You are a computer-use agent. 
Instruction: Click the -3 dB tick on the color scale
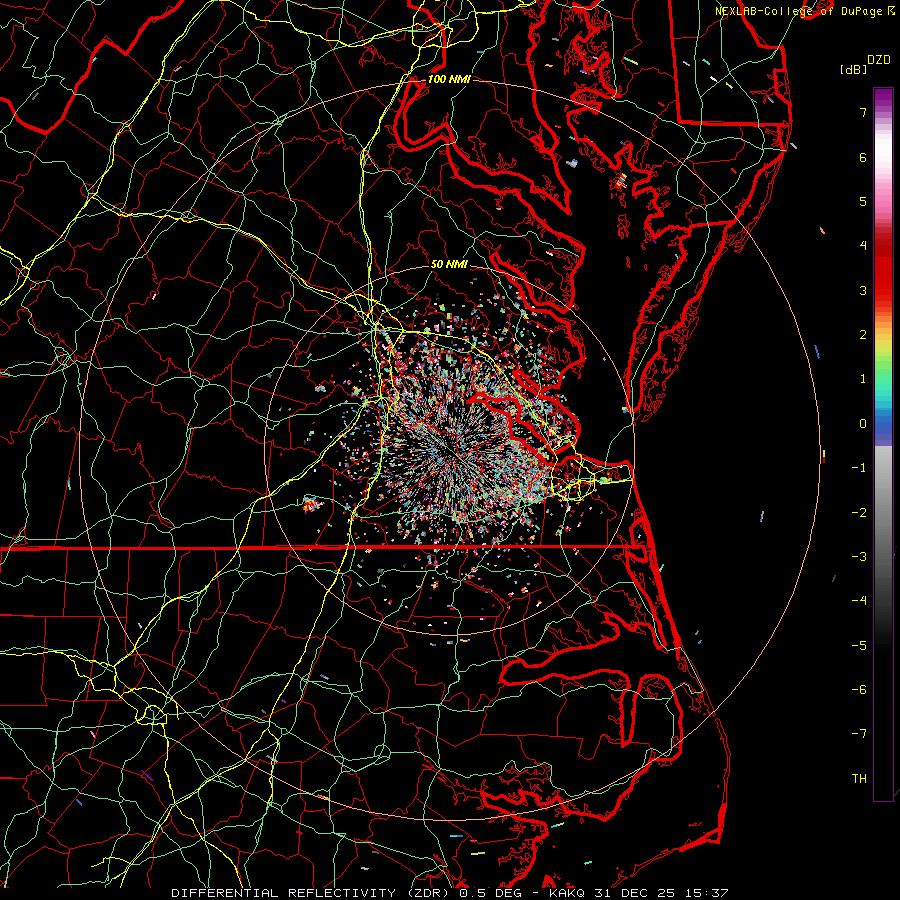859,557
